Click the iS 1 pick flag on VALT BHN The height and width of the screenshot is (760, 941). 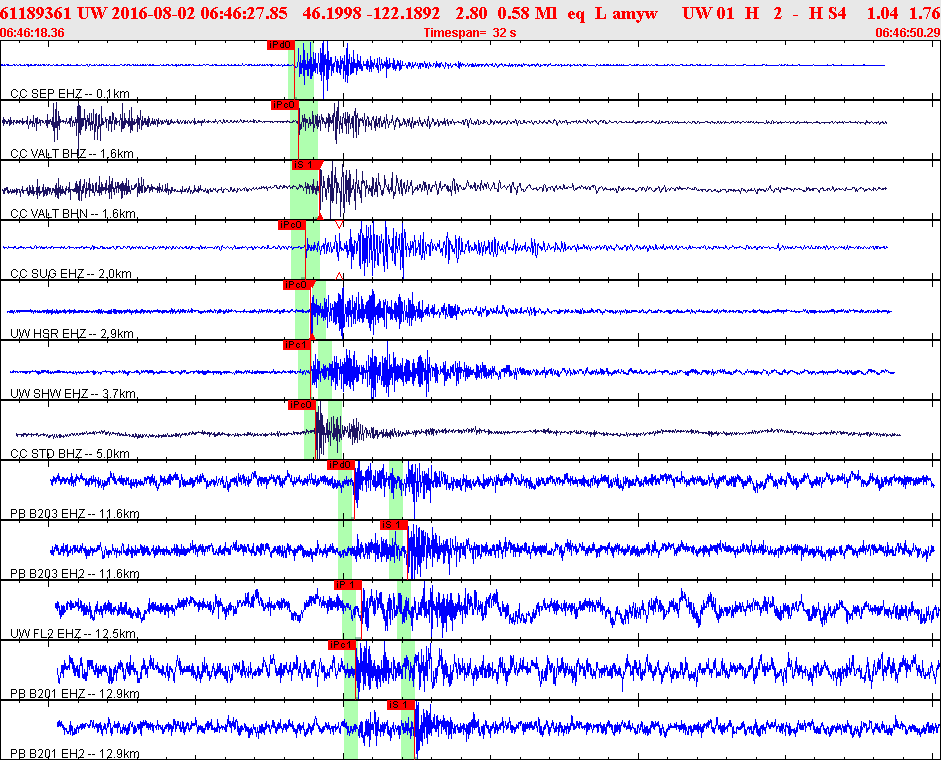305,165
